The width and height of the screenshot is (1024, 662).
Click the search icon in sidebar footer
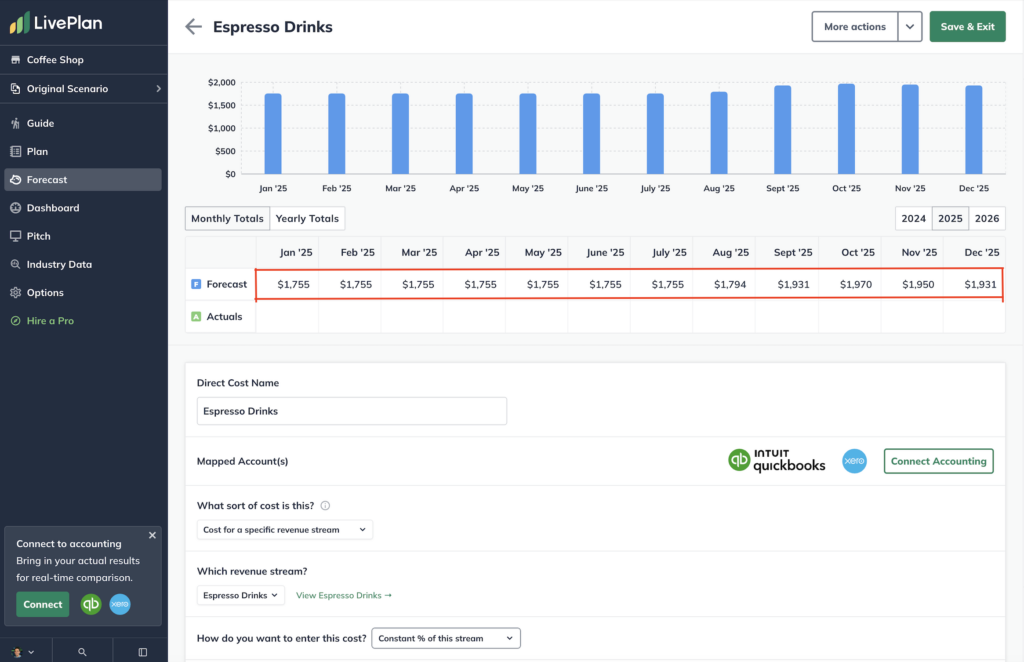point(82,651)
